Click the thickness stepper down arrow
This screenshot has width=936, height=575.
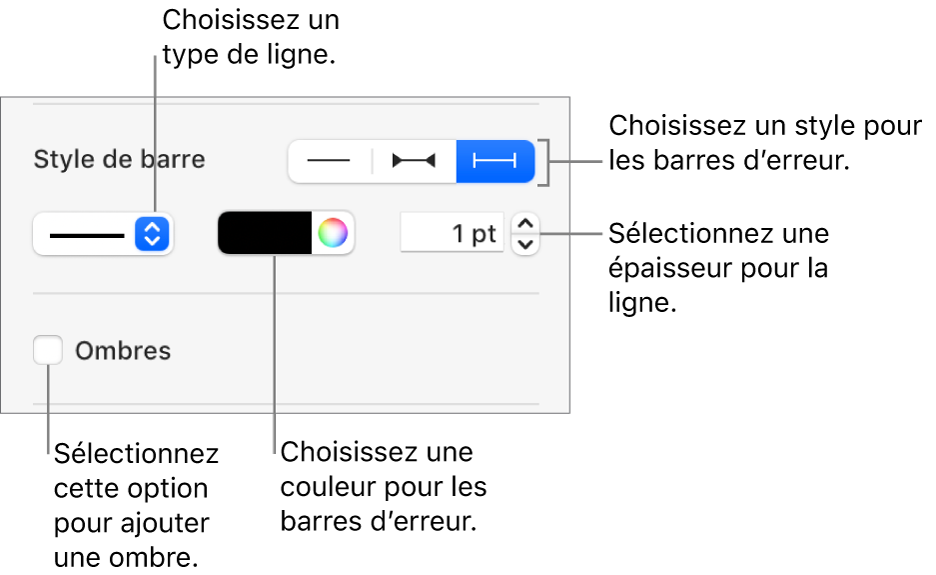click(525, 244)
